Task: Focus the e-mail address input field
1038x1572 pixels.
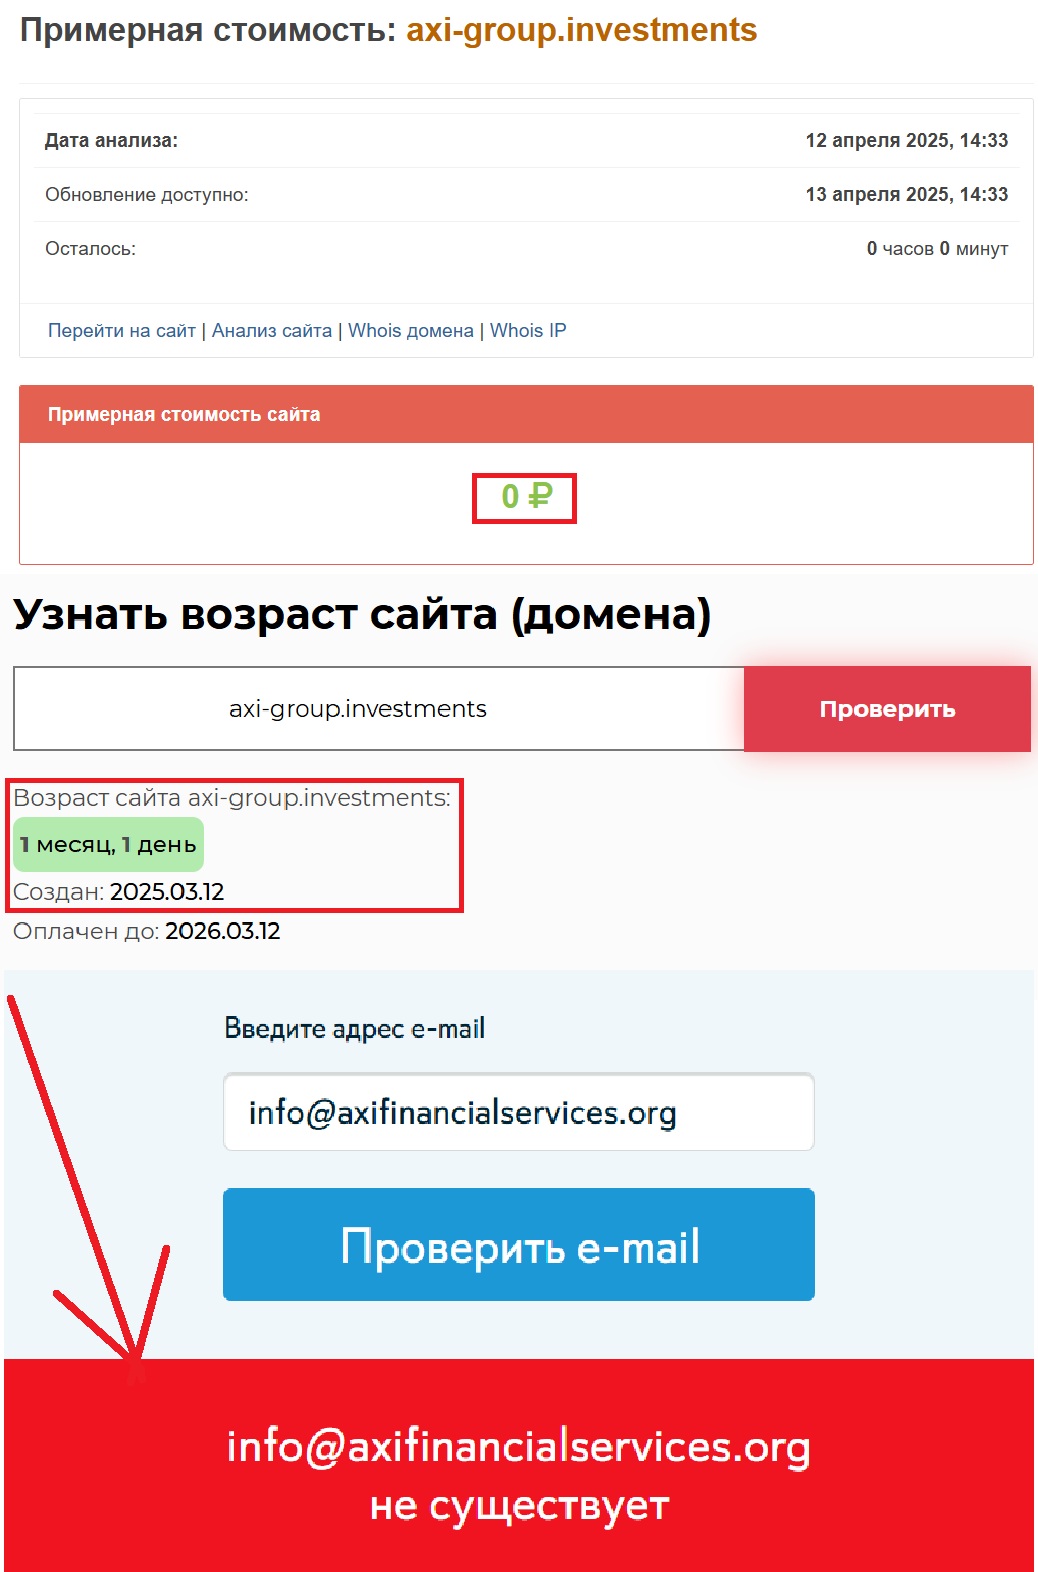Action: pyautogui.click(x=519, y=1112)
